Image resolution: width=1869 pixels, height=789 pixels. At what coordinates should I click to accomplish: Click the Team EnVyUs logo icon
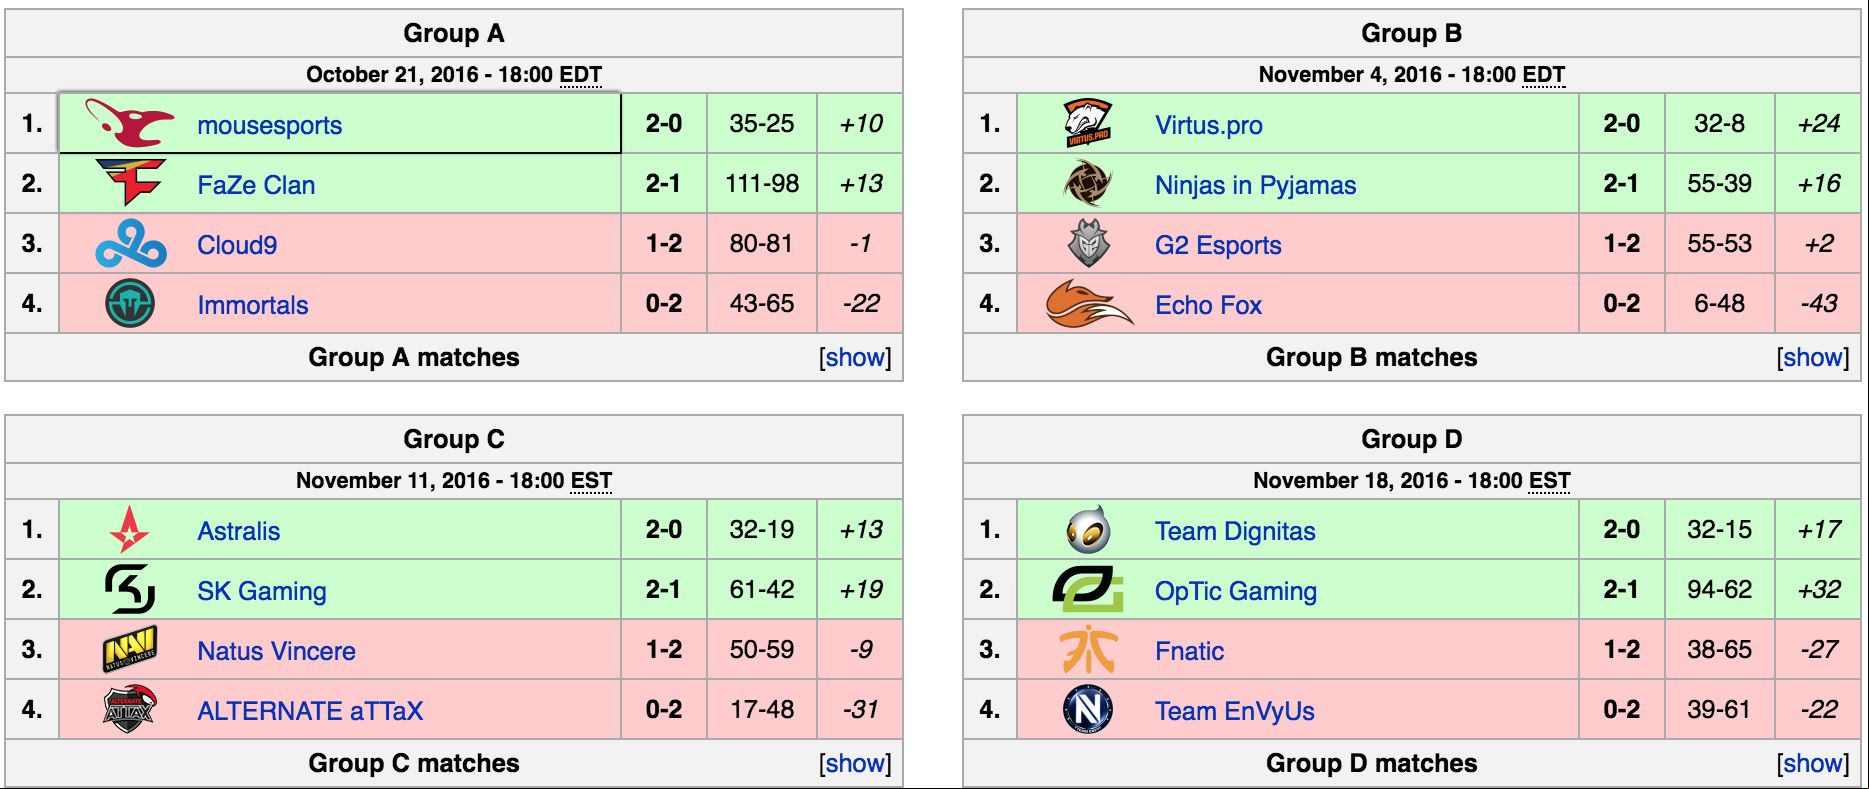pos(1088,710)
